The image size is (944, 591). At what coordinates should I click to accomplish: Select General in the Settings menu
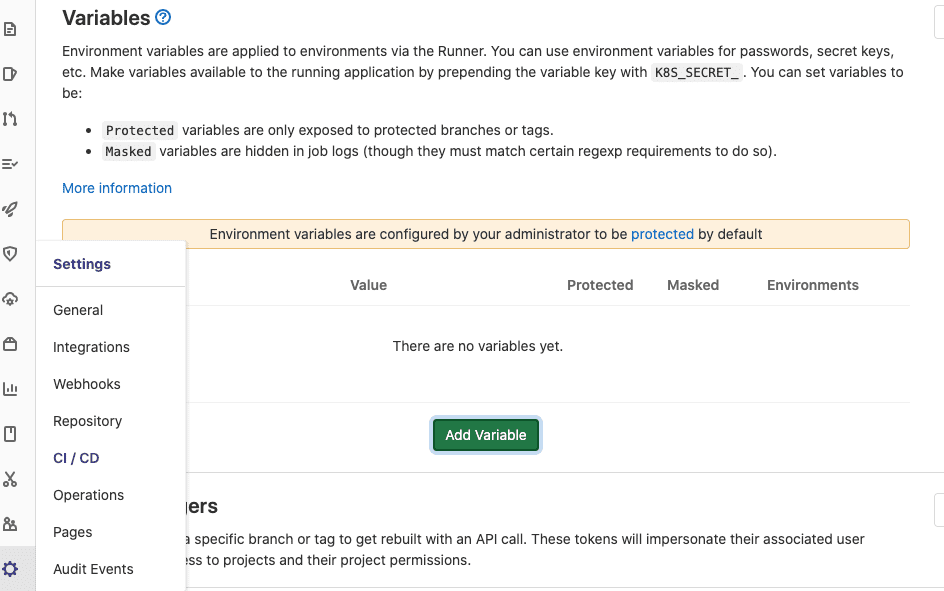pos(78,310)
